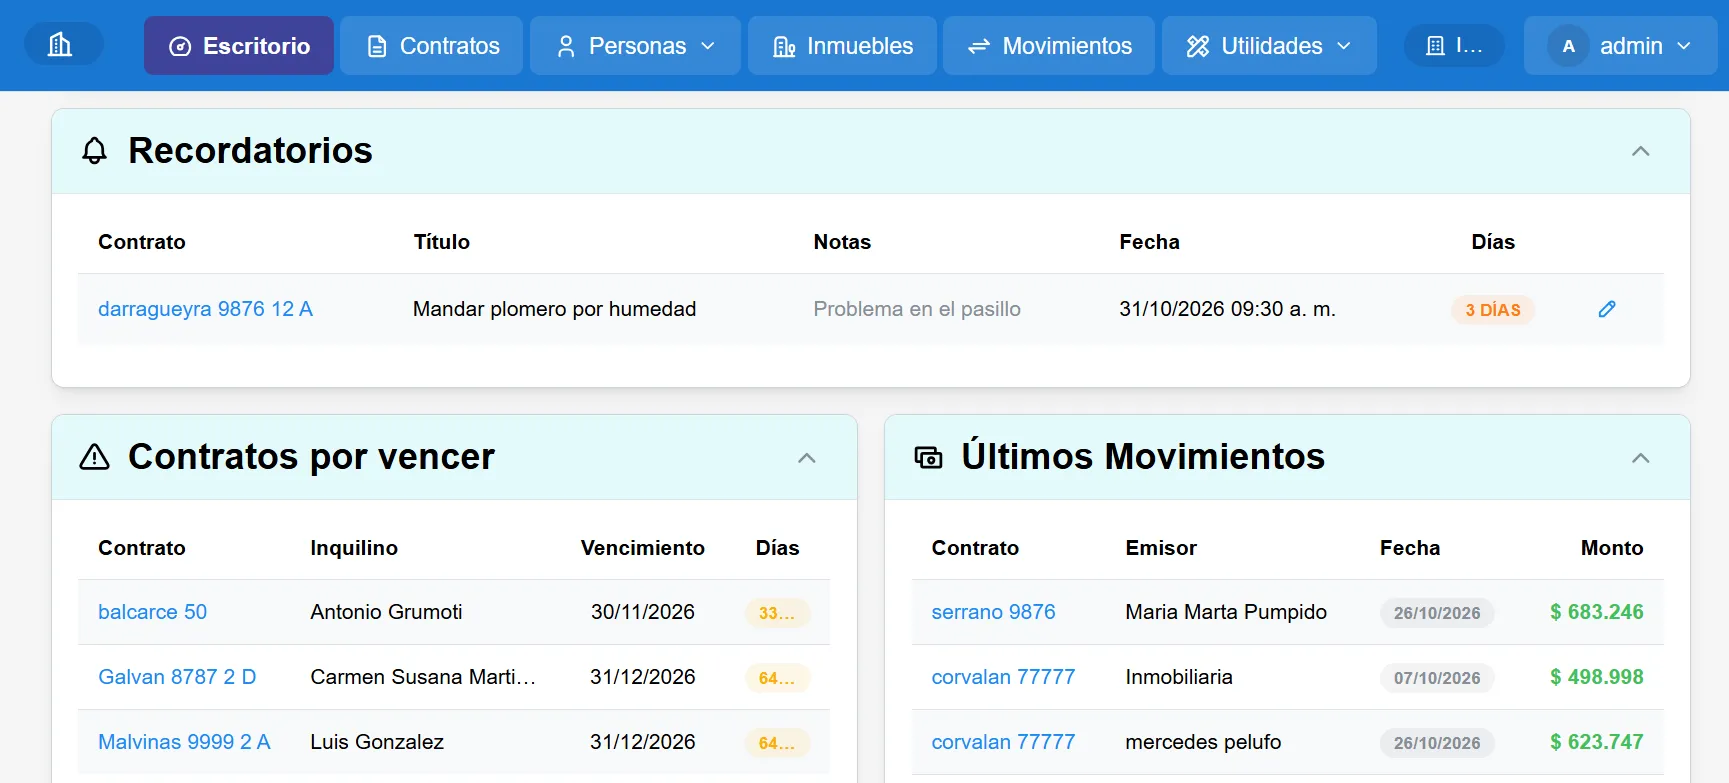Click the amount $ 623.747
1729x783 pixels.
1596,742
